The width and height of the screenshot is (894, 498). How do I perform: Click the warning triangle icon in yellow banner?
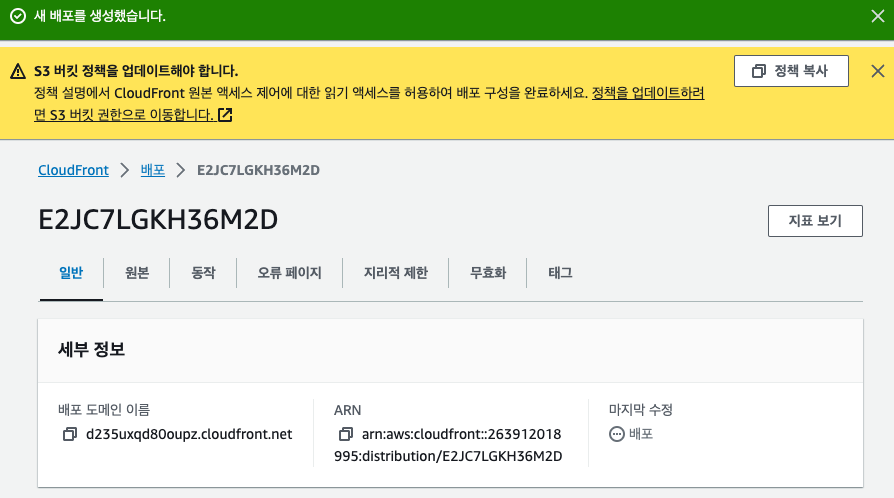tap(18, 71)
